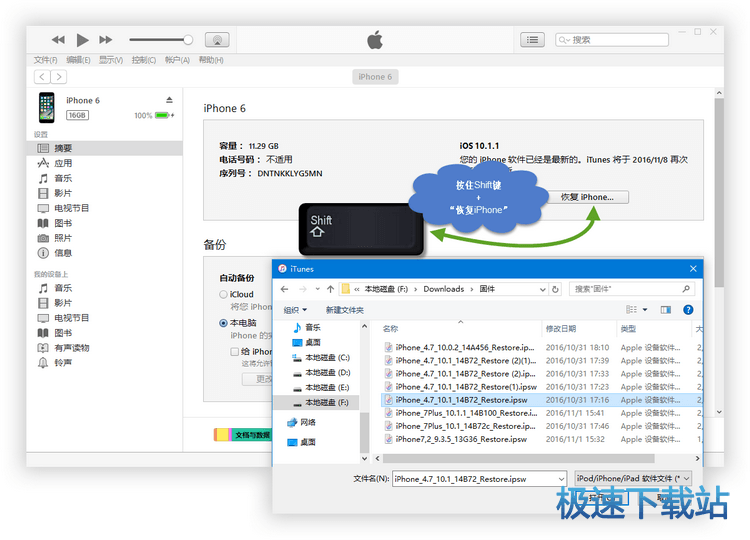
Task: Click the 搜索"固件" search box
Action: [x=631, y=289]
